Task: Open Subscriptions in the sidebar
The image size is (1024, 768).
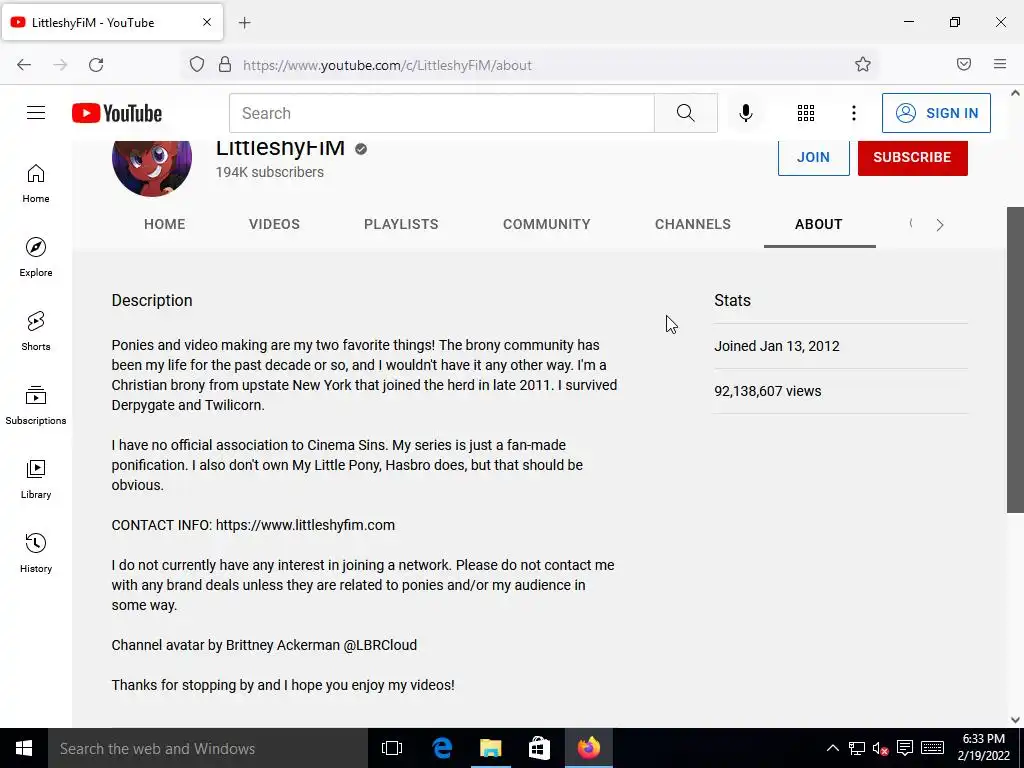Action: point(36,405)
